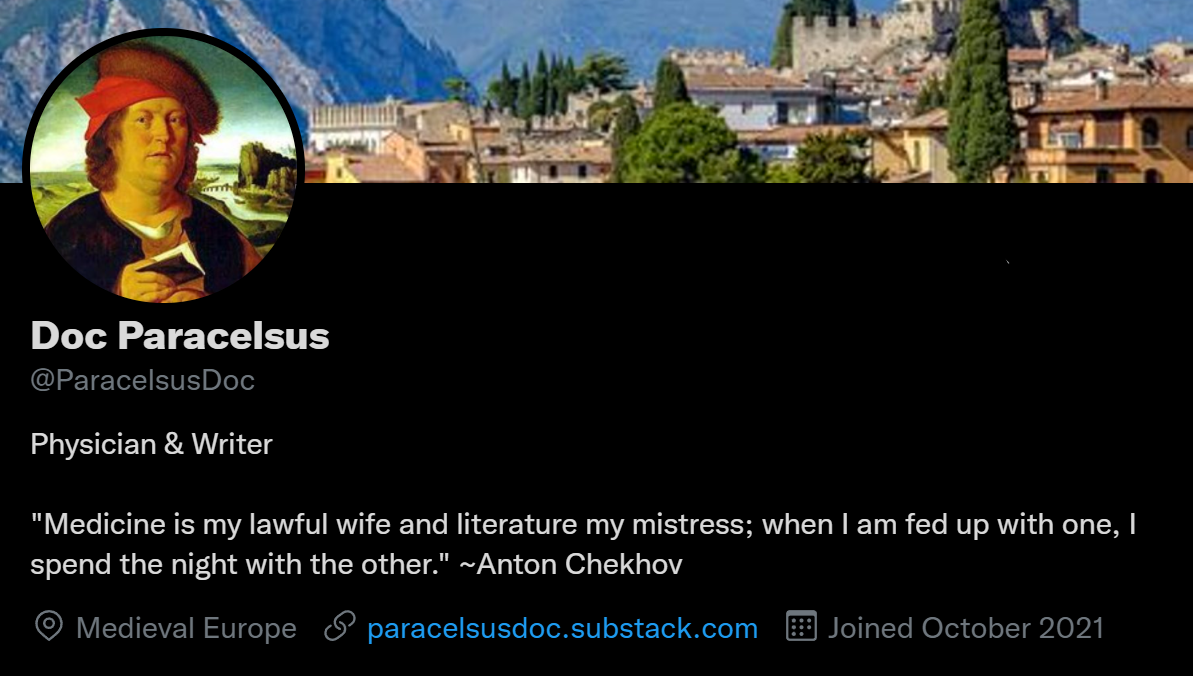1193x676 pixels.
Task: Click the tall cypress tree in banner
Action: pyautogui.click(x=980, y=91)
